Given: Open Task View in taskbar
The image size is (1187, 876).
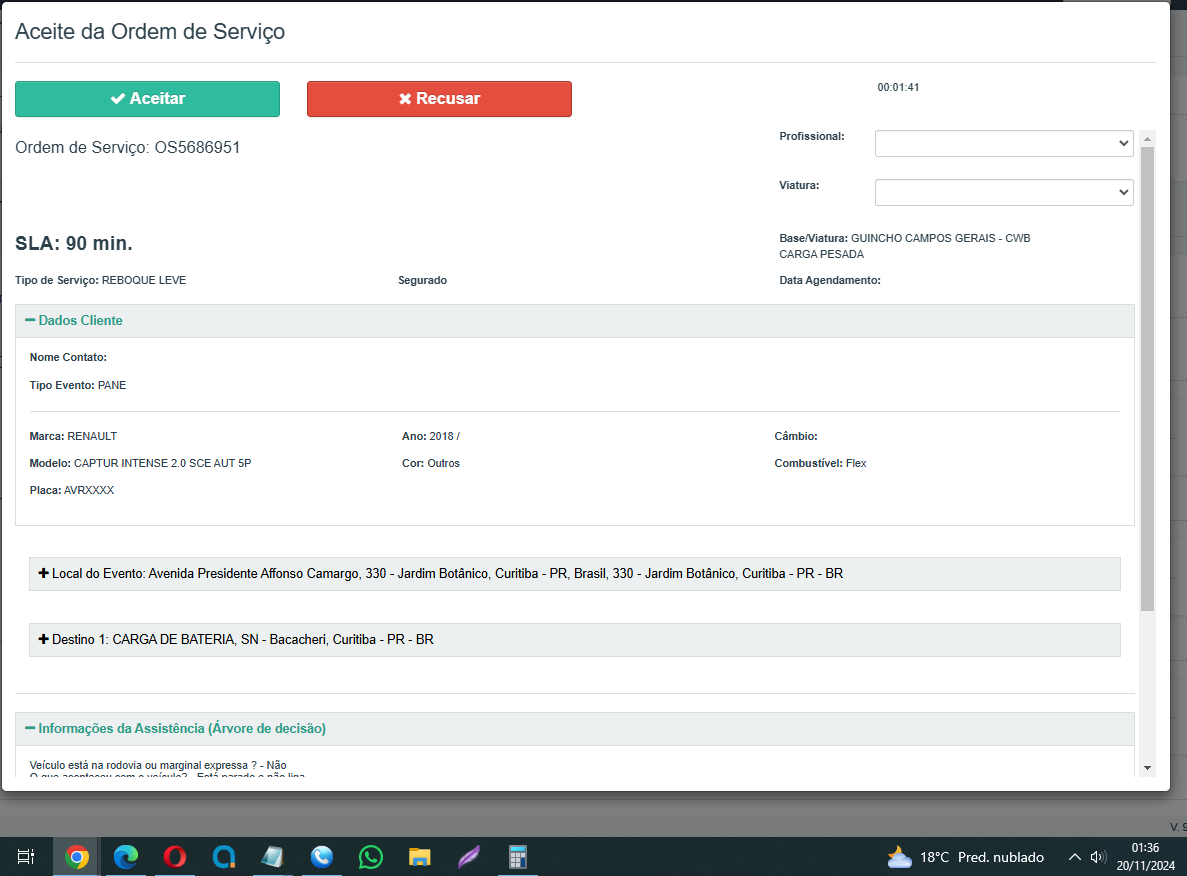Looking at the screenshot, I should pos(26,857).
